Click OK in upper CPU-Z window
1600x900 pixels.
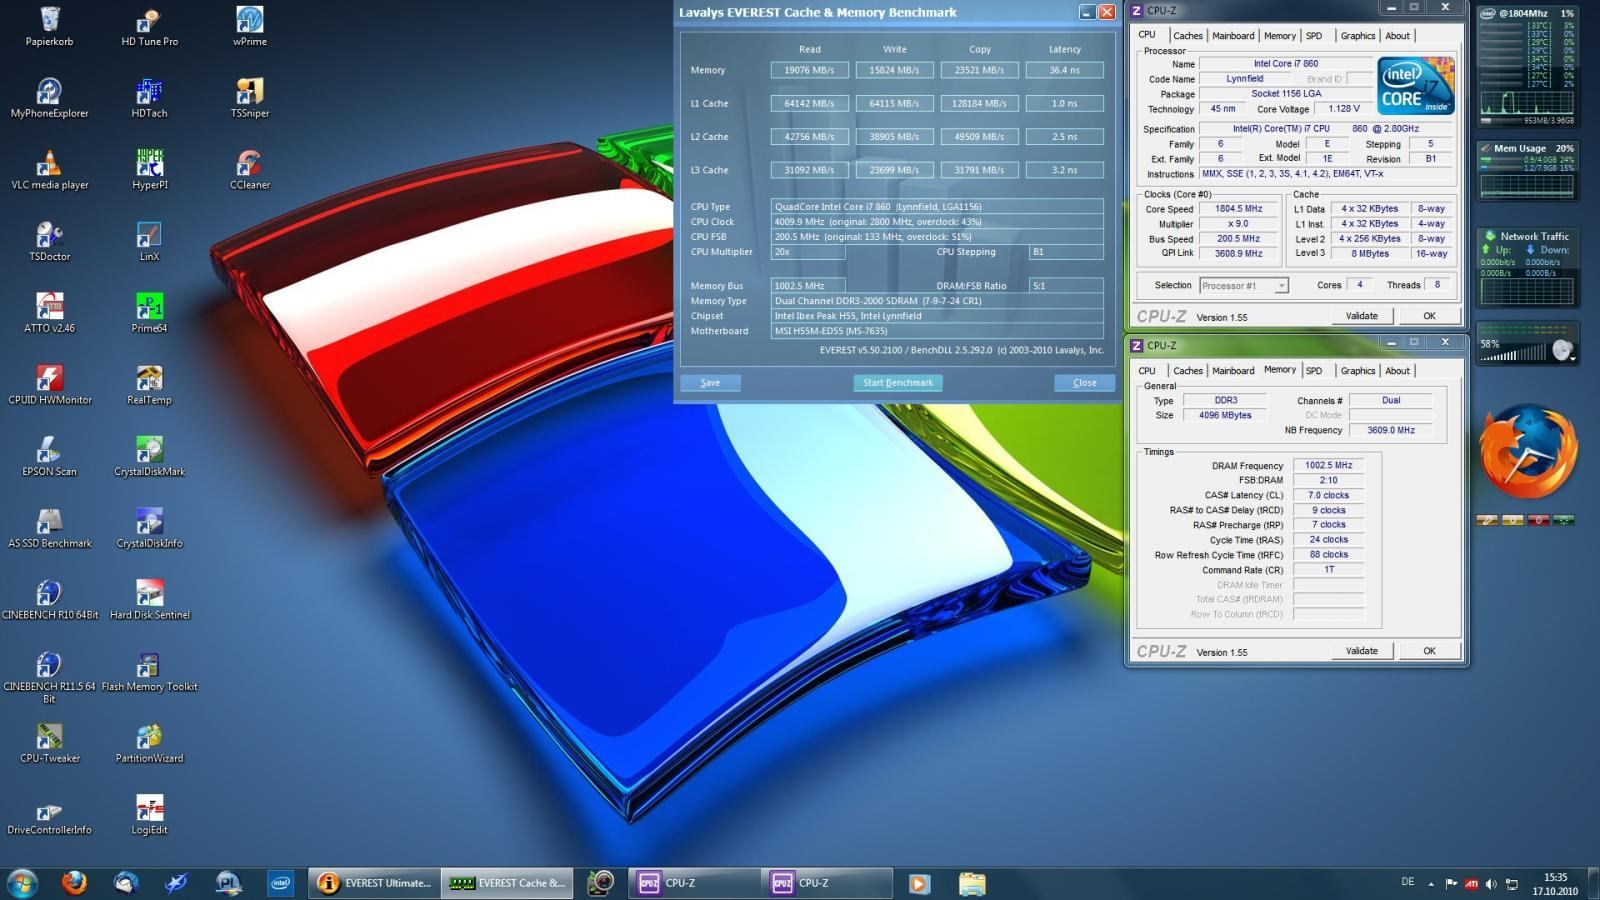(x=1429, y=316)
